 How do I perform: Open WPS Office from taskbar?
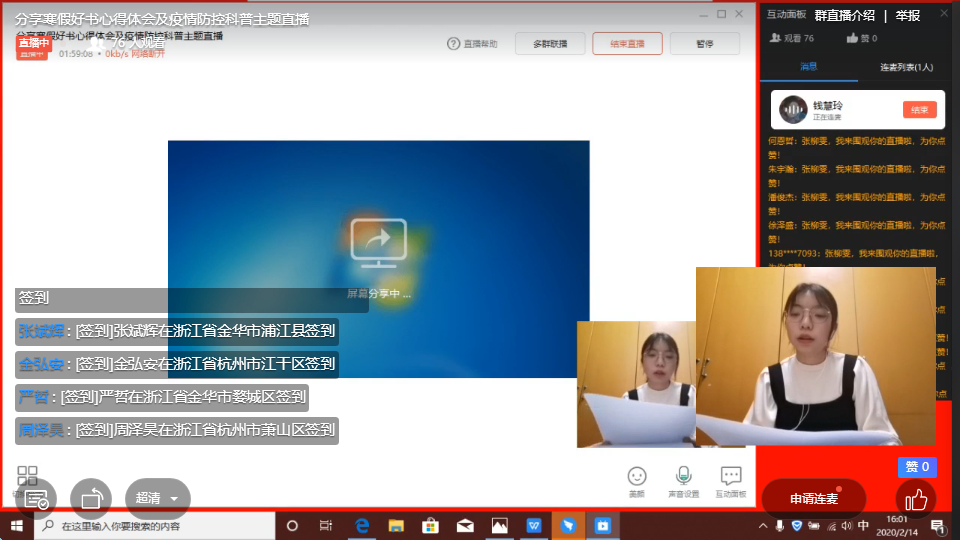tap(534, 526)
